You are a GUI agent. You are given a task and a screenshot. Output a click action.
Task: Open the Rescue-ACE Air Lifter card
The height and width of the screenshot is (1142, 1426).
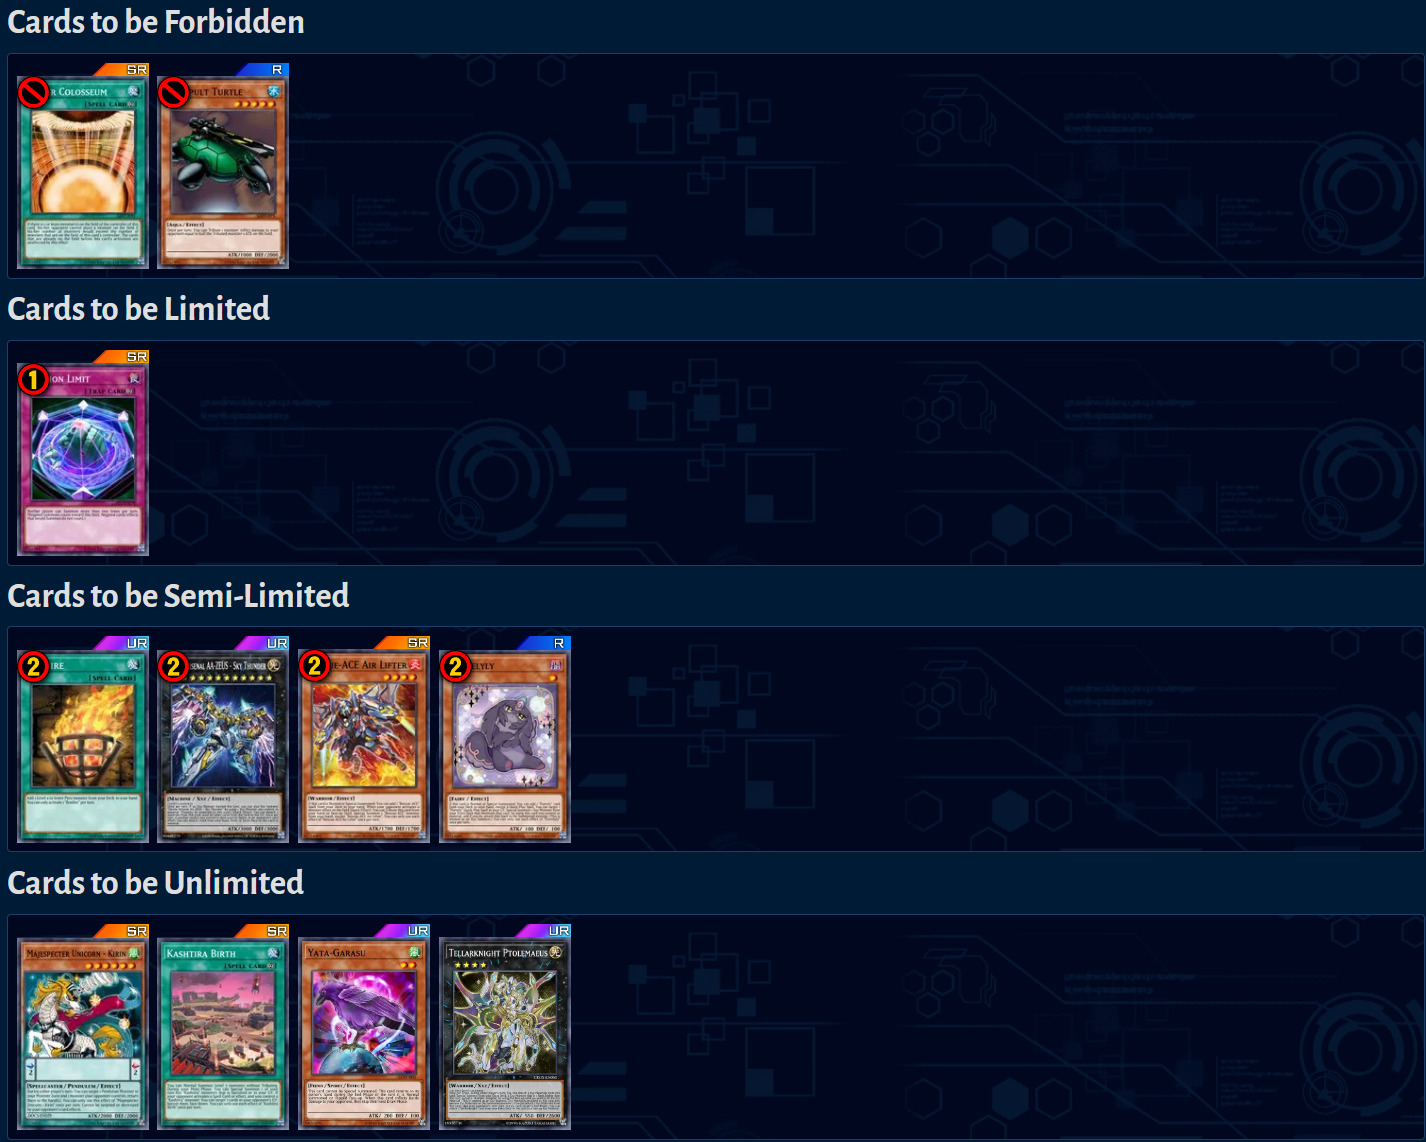(364, 747)
